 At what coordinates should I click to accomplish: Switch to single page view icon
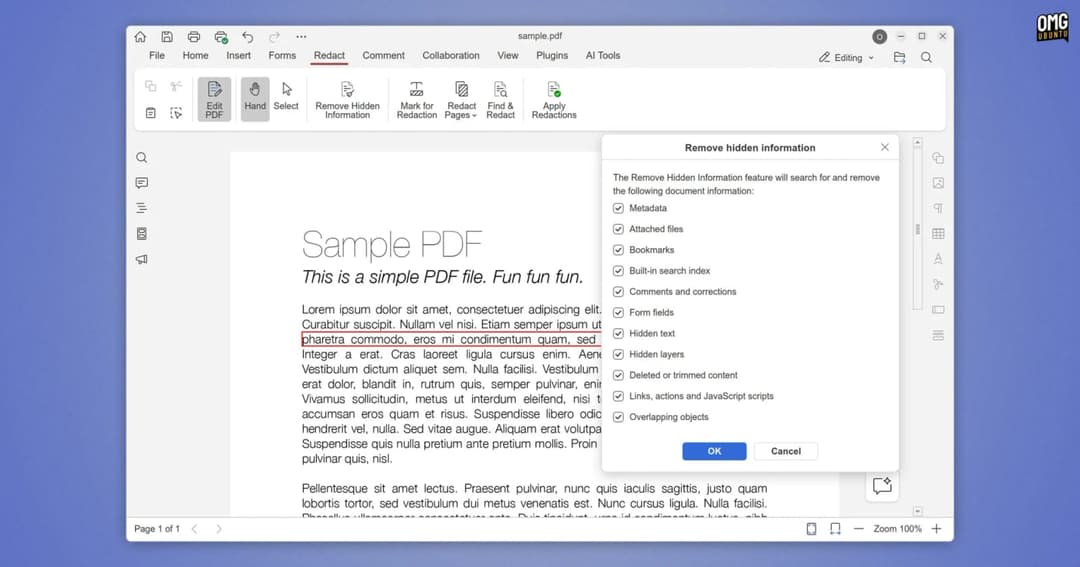[x=811, y=528]
